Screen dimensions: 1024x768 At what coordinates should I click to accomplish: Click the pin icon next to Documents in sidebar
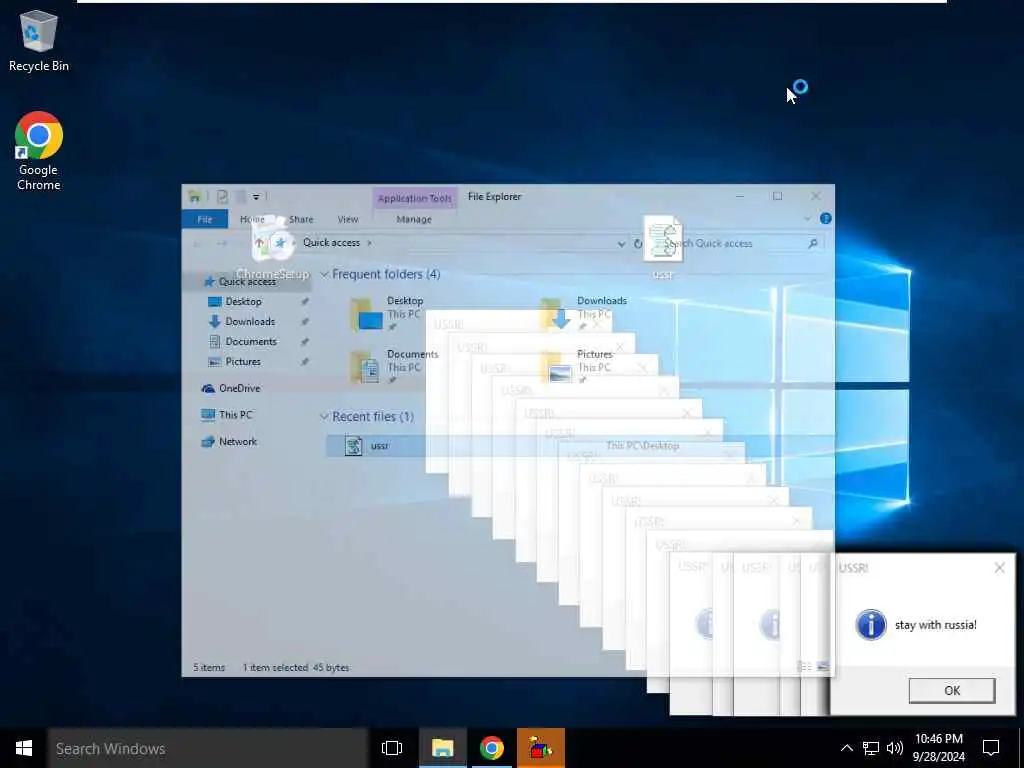point(304,342)
